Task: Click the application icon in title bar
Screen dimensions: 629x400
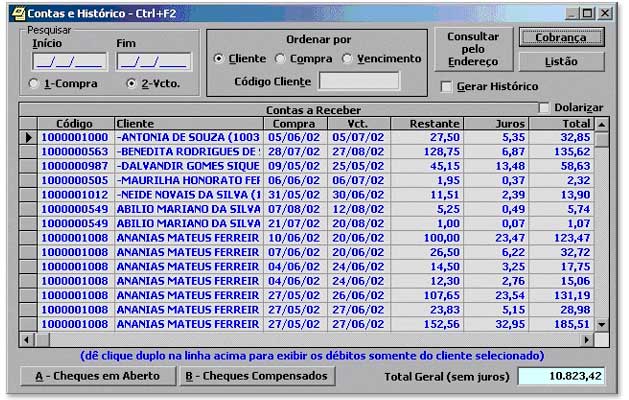Action: pyautogui.click(x=16, y=13)
